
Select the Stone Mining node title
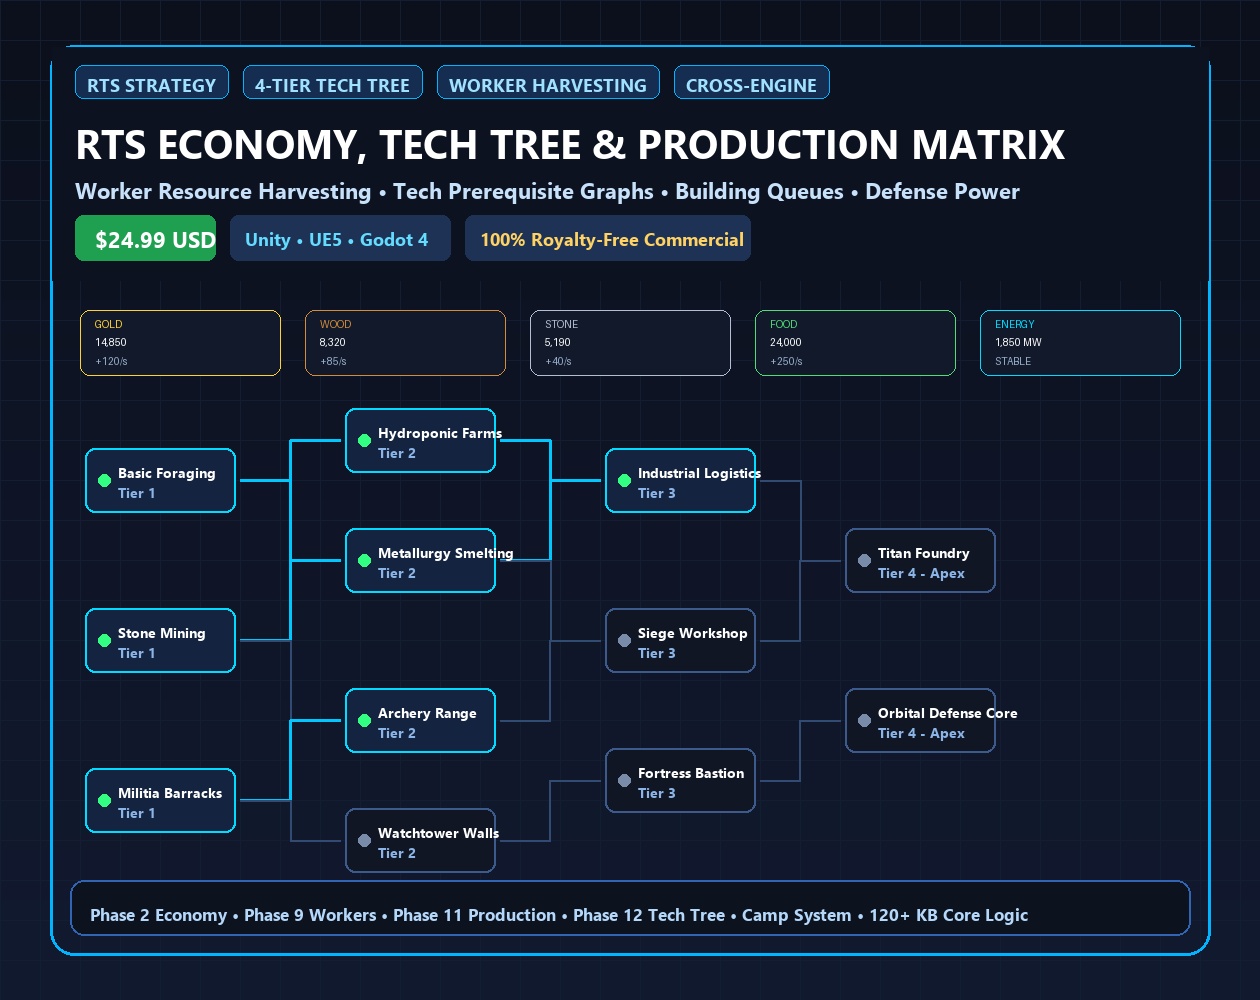[162, 633]
